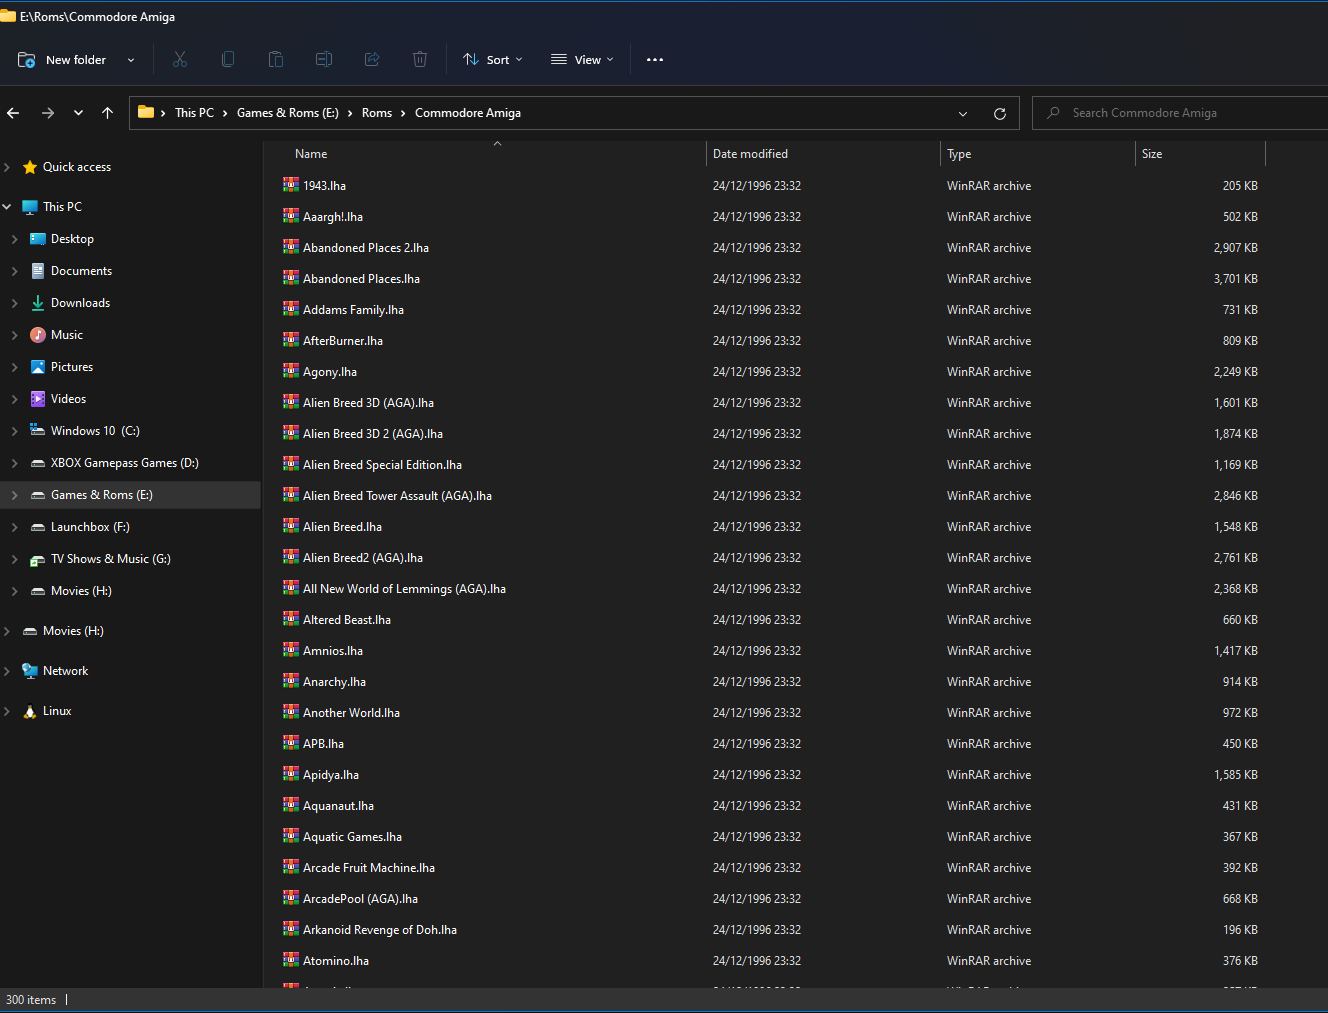Open the See more ellipsis menu
The height and width of the screenshot is (1013, 1328).
pos(655,60)
